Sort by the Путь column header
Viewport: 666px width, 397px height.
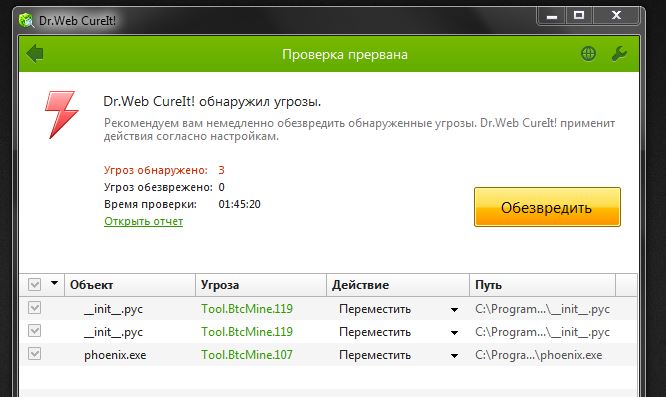pos(542,285)
